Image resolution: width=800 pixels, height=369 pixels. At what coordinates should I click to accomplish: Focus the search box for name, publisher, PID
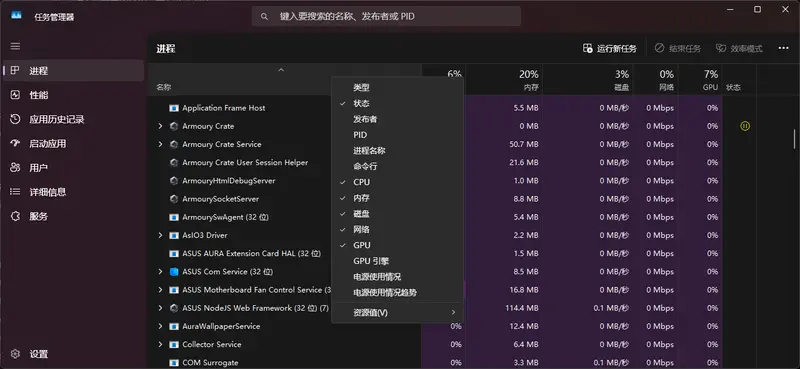(386, 16)
